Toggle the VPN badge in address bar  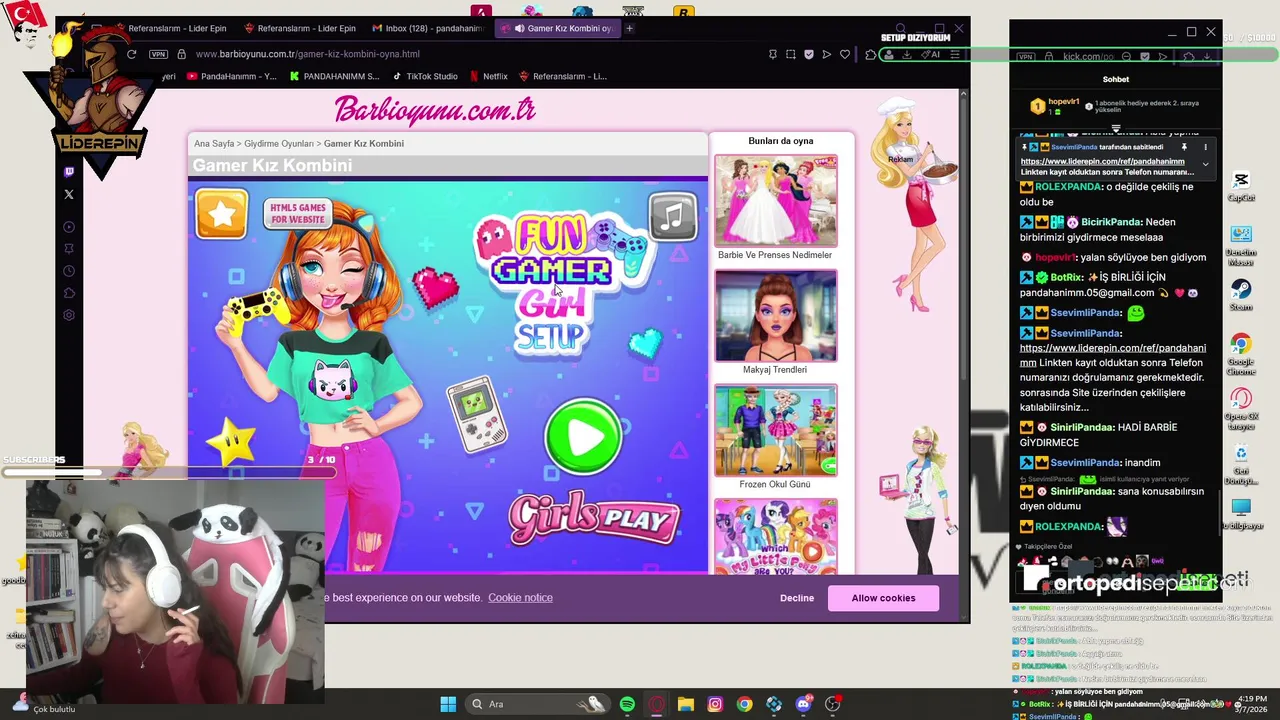158,54
